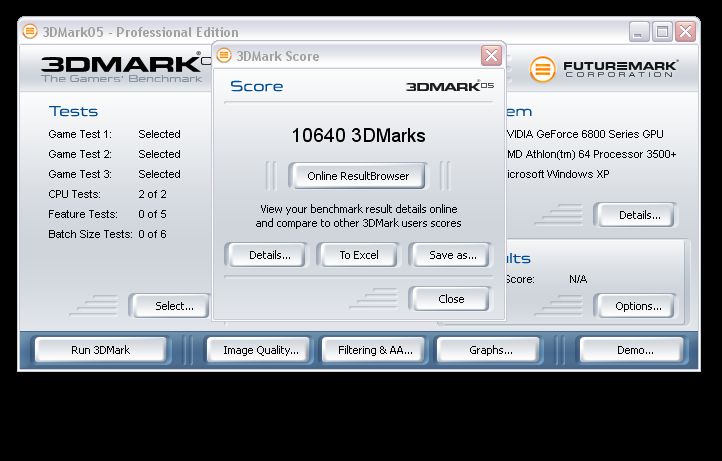Open the Select... tests button
Viewport: 722px width, 461px height.
171,306
